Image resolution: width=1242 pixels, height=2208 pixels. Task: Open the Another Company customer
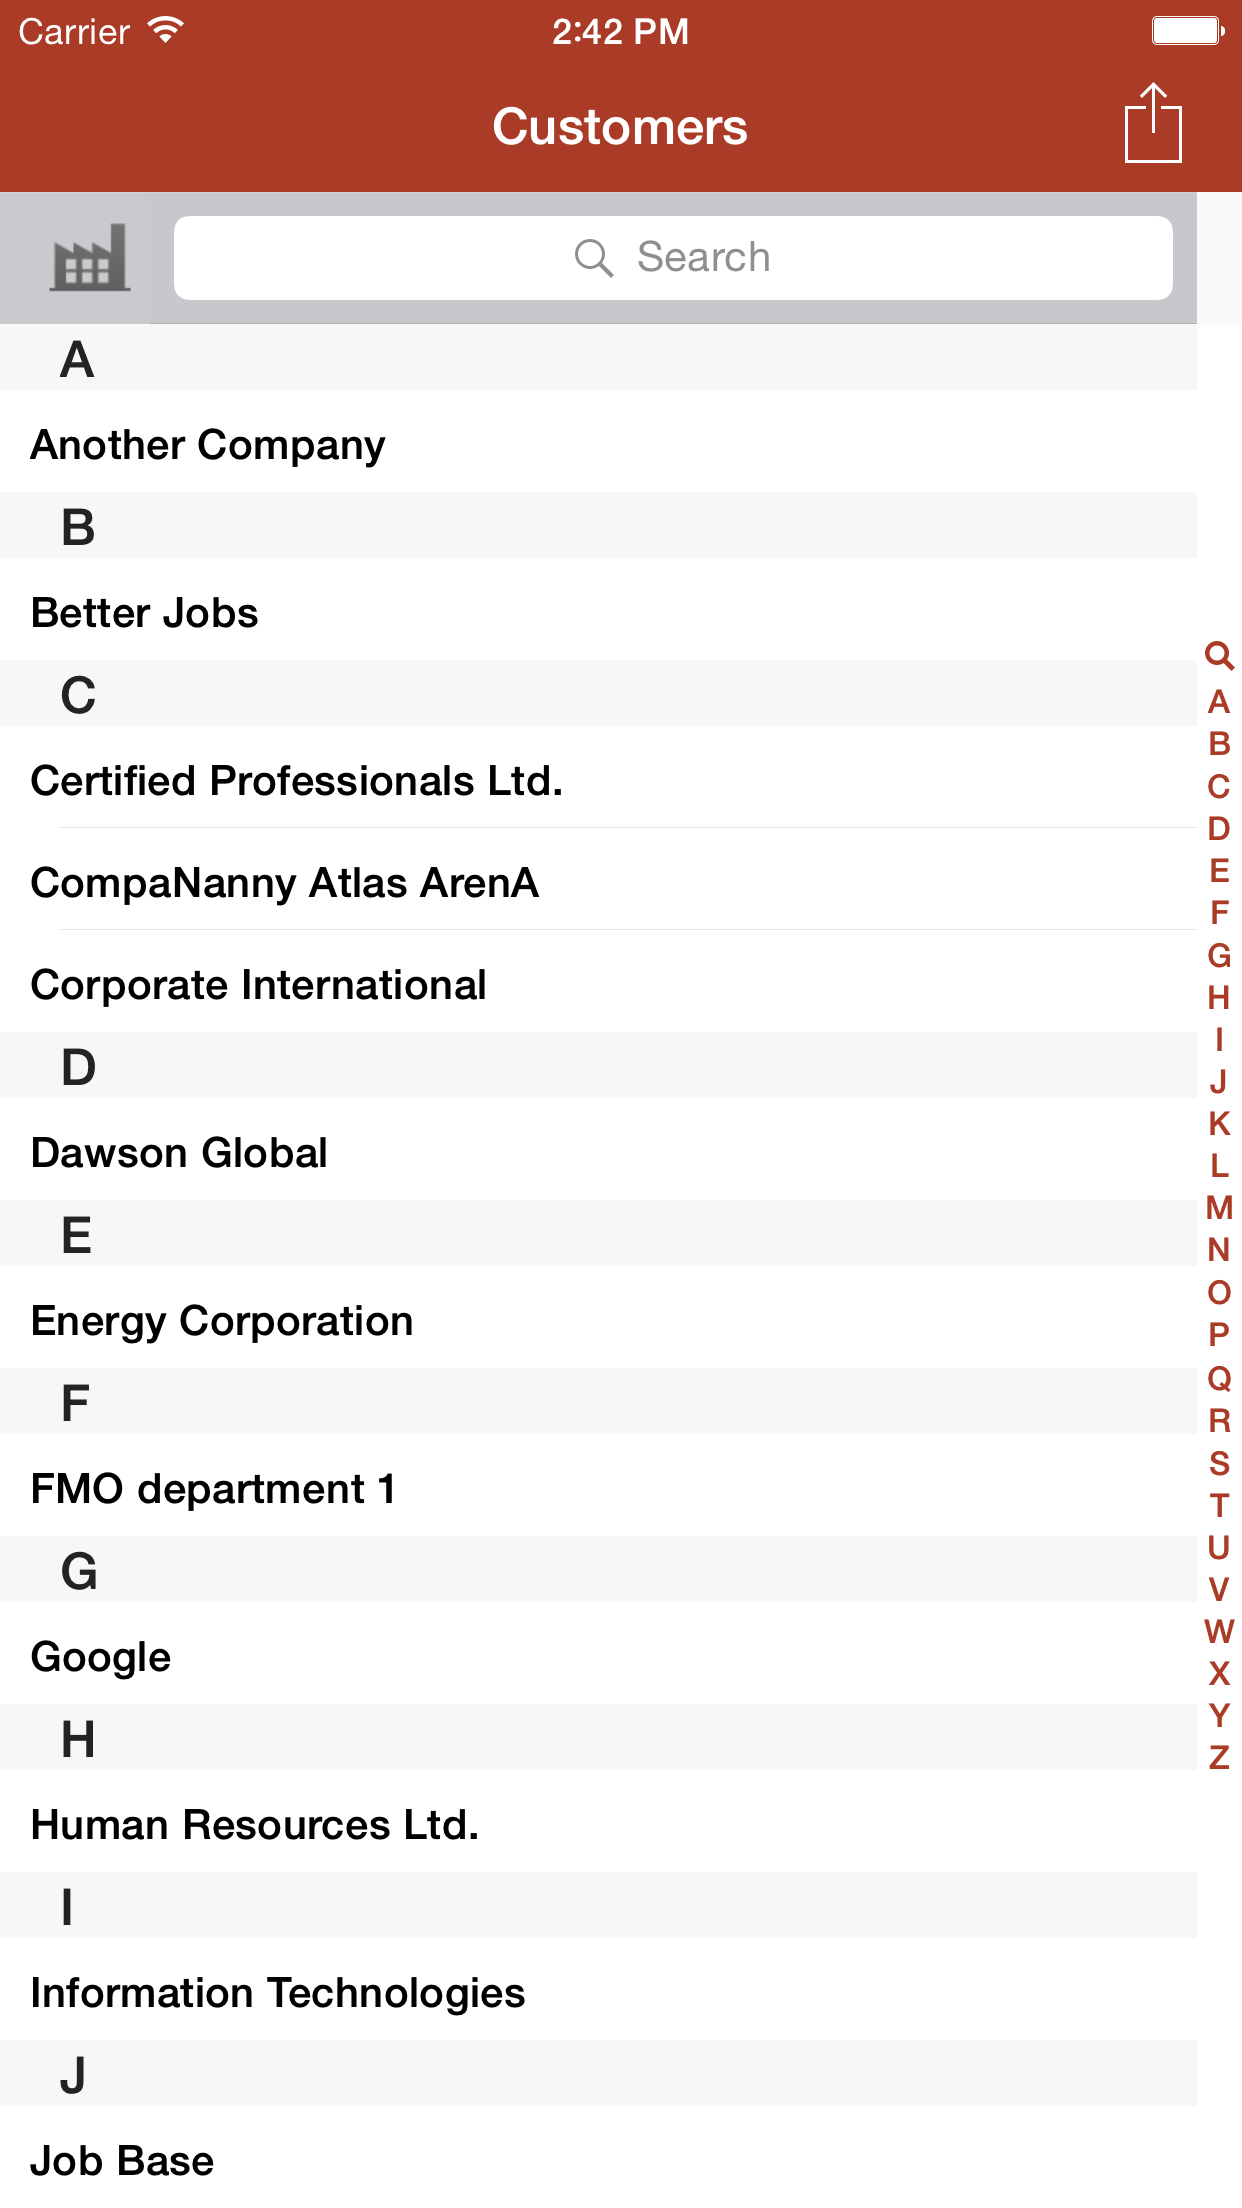(208, 445)
